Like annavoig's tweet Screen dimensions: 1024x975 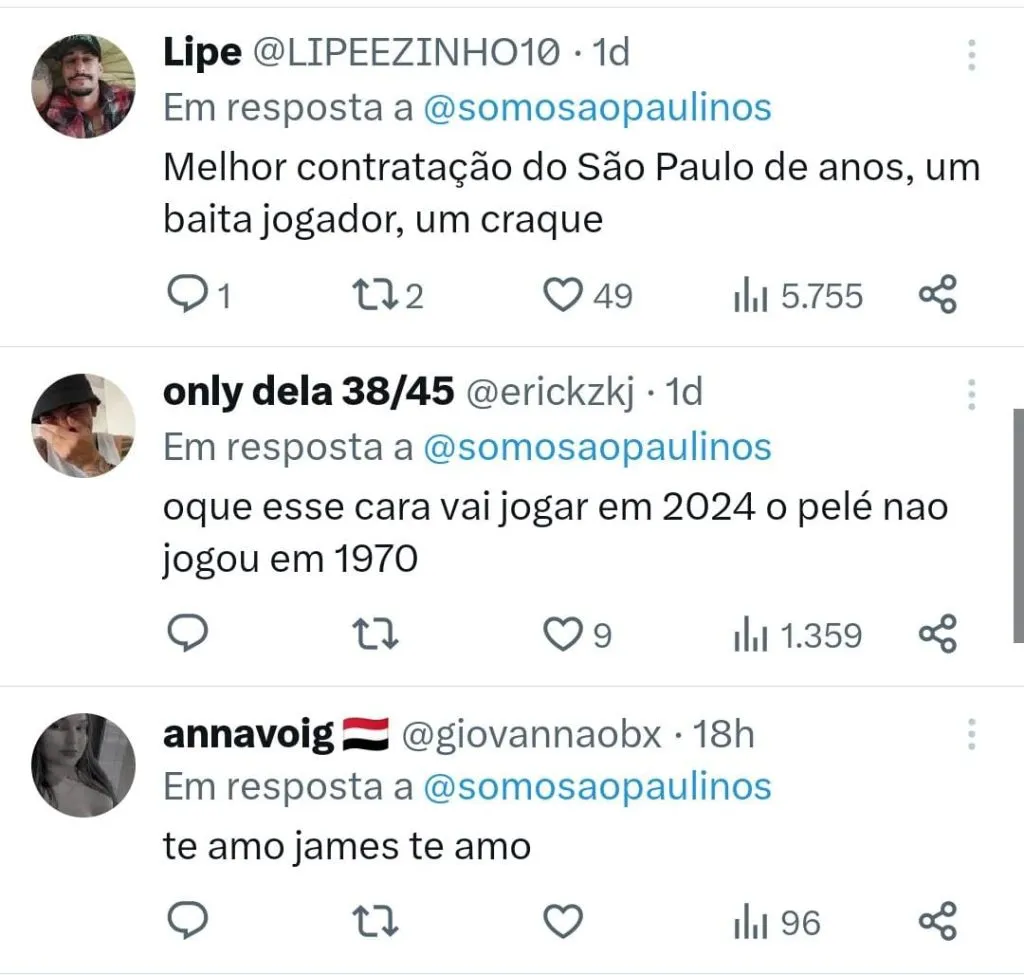[563, 921]
